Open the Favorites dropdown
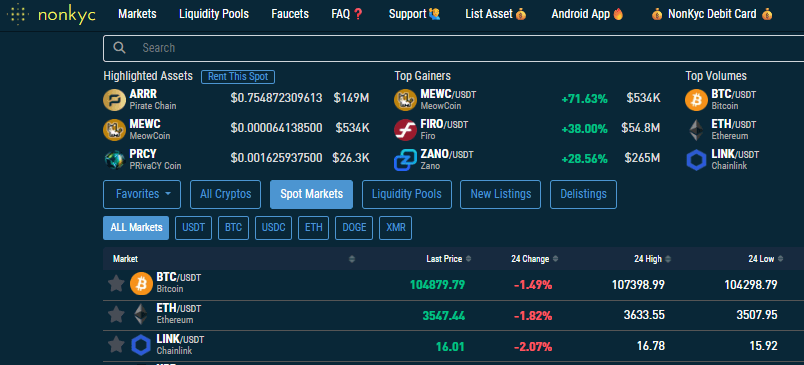This screenshot has width=804, height=365. 142,194
